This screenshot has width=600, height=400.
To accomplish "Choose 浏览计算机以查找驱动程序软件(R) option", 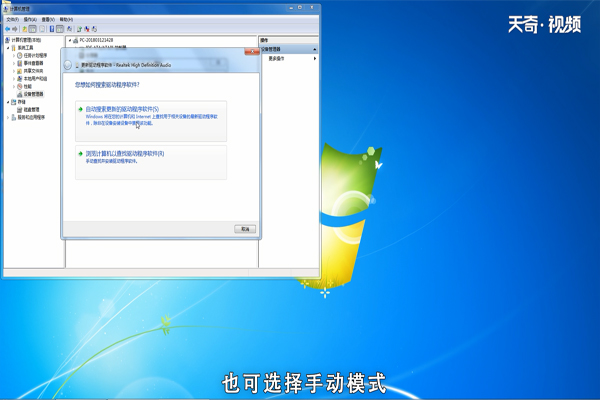I will [151, 162].
